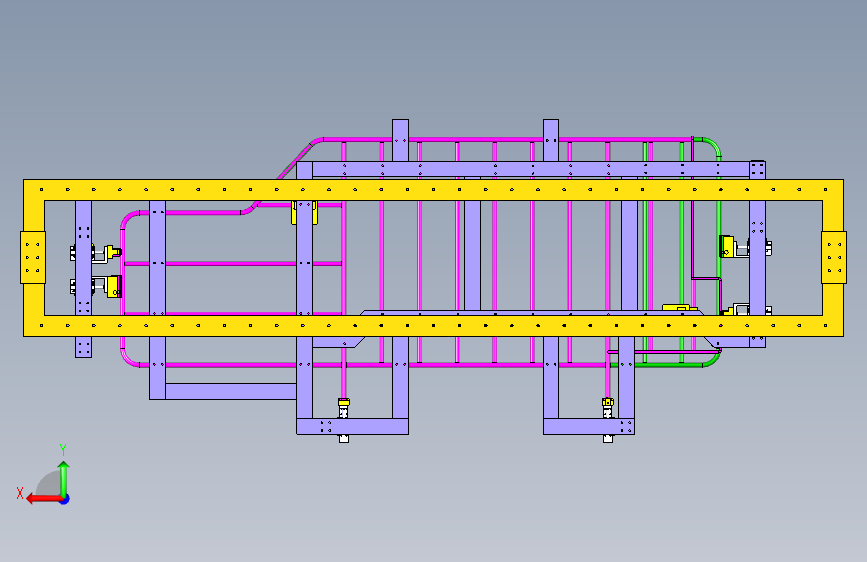Viewport: 867px width, 562px height.
Task: Pick the small upper yellow block on left crossmember
Action: pos(113,252)
